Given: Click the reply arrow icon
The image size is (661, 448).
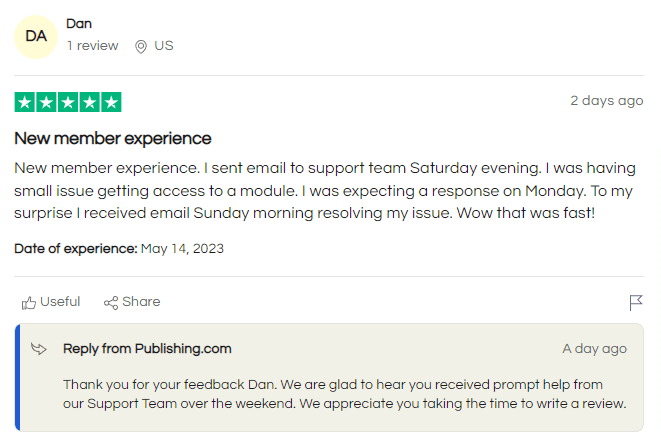Looking at the screenshot, I should pyautogui.click(x=39, y=349).
